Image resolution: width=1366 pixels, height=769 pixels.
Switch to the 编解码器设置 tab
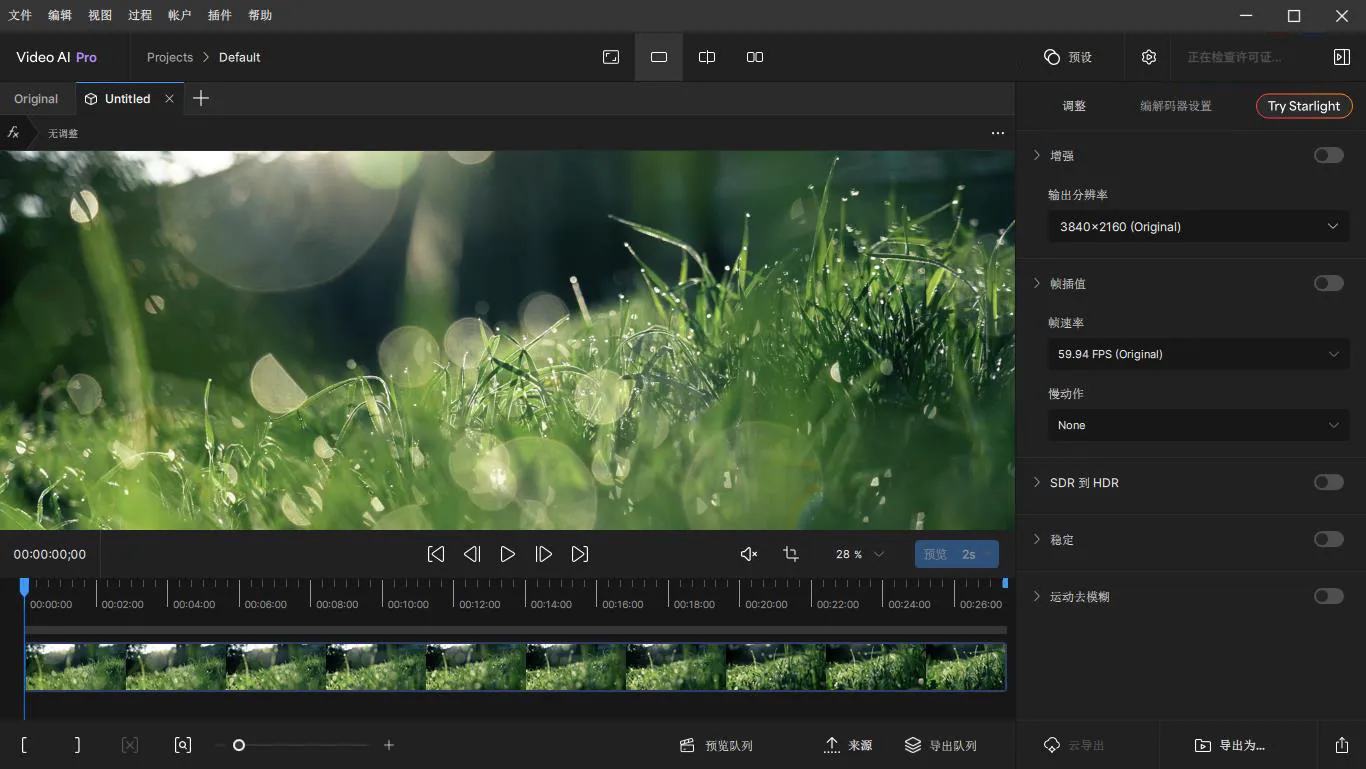point(1175,106)
